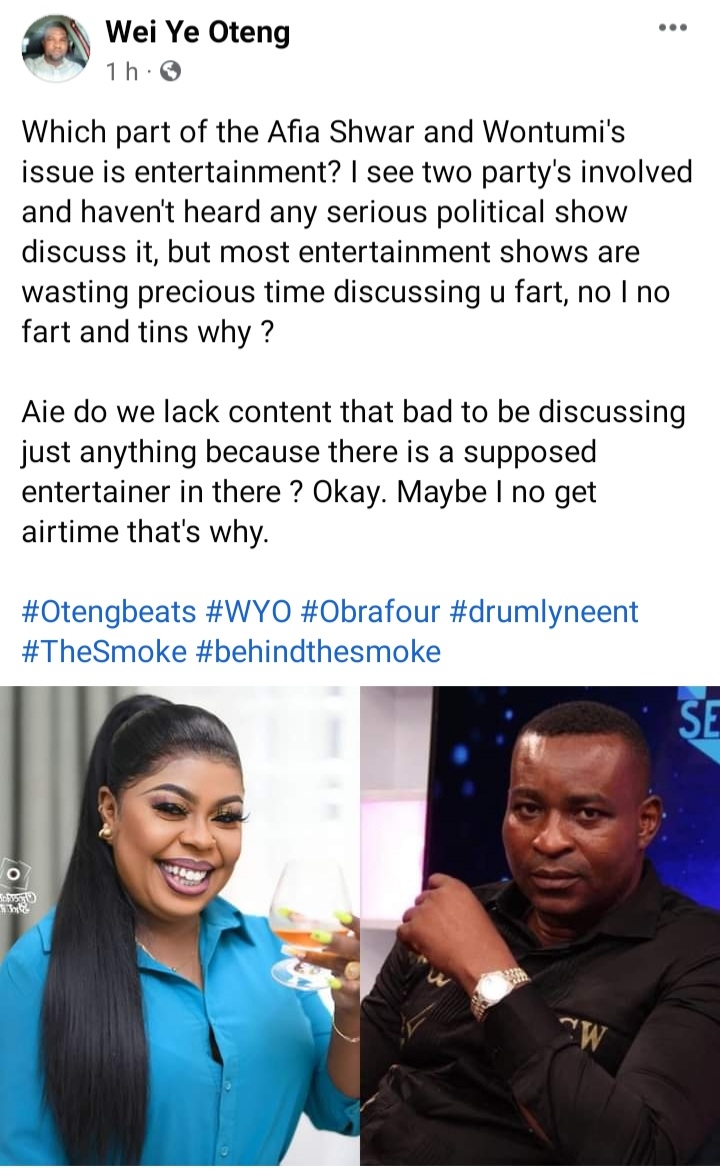Open the #Obrafour hashtag
Image resolution: width=720 pixels, height=1172 pixels.
(370, 611)
